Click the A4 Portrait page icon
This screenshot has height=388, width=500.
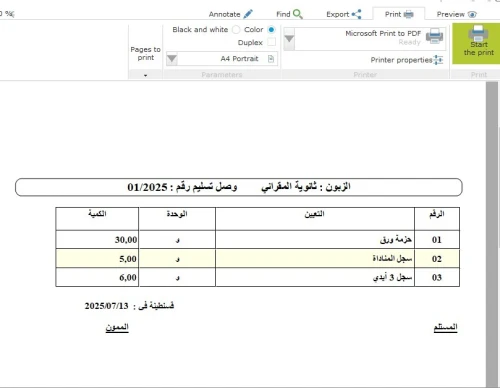[271, 59]
